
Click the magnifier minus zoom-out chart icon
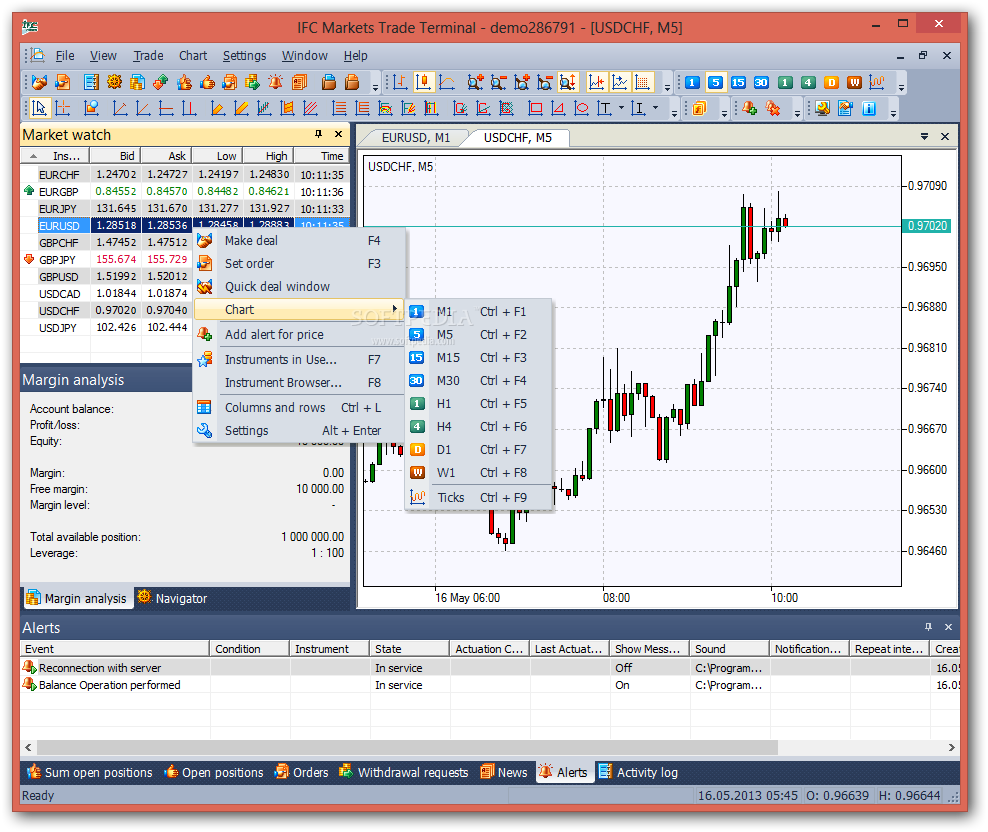point(498,83)
